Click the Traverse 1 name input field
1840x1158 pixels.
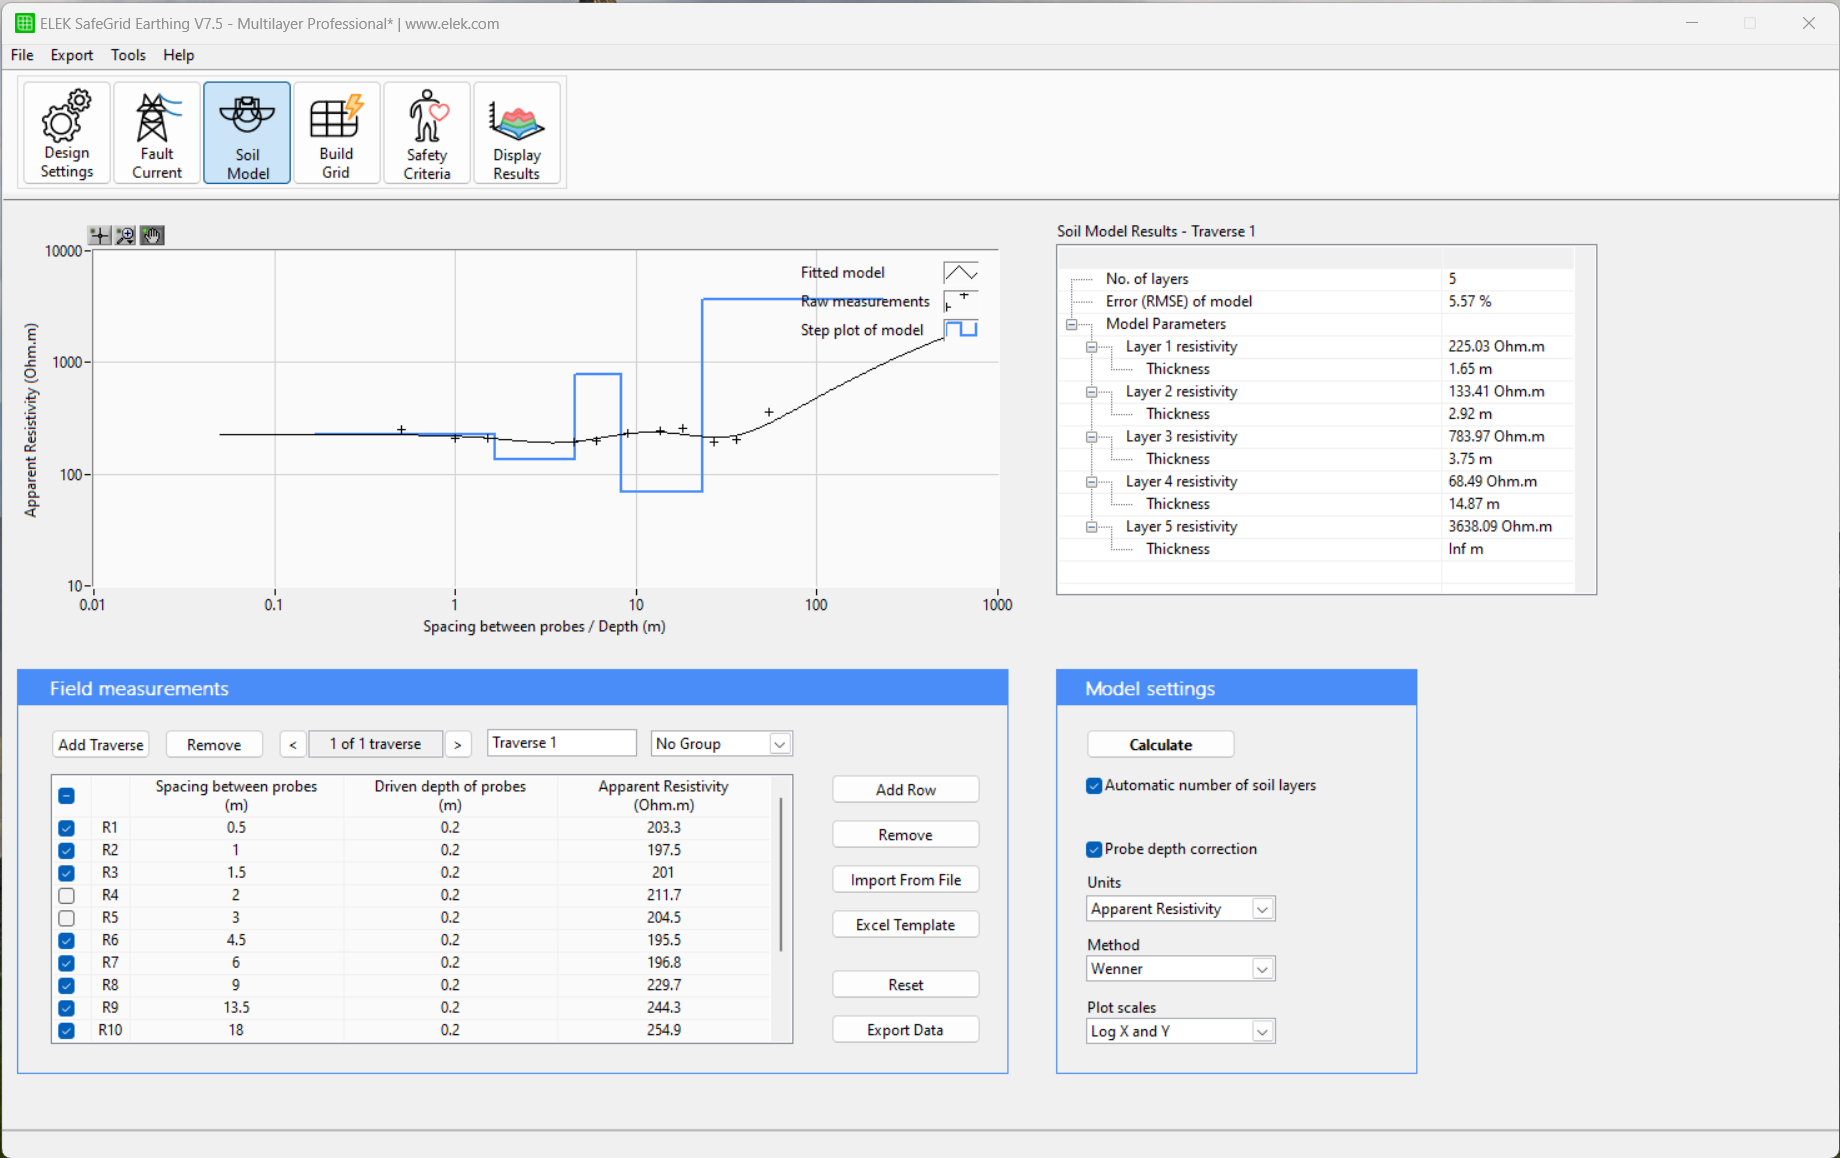(562, 743)
